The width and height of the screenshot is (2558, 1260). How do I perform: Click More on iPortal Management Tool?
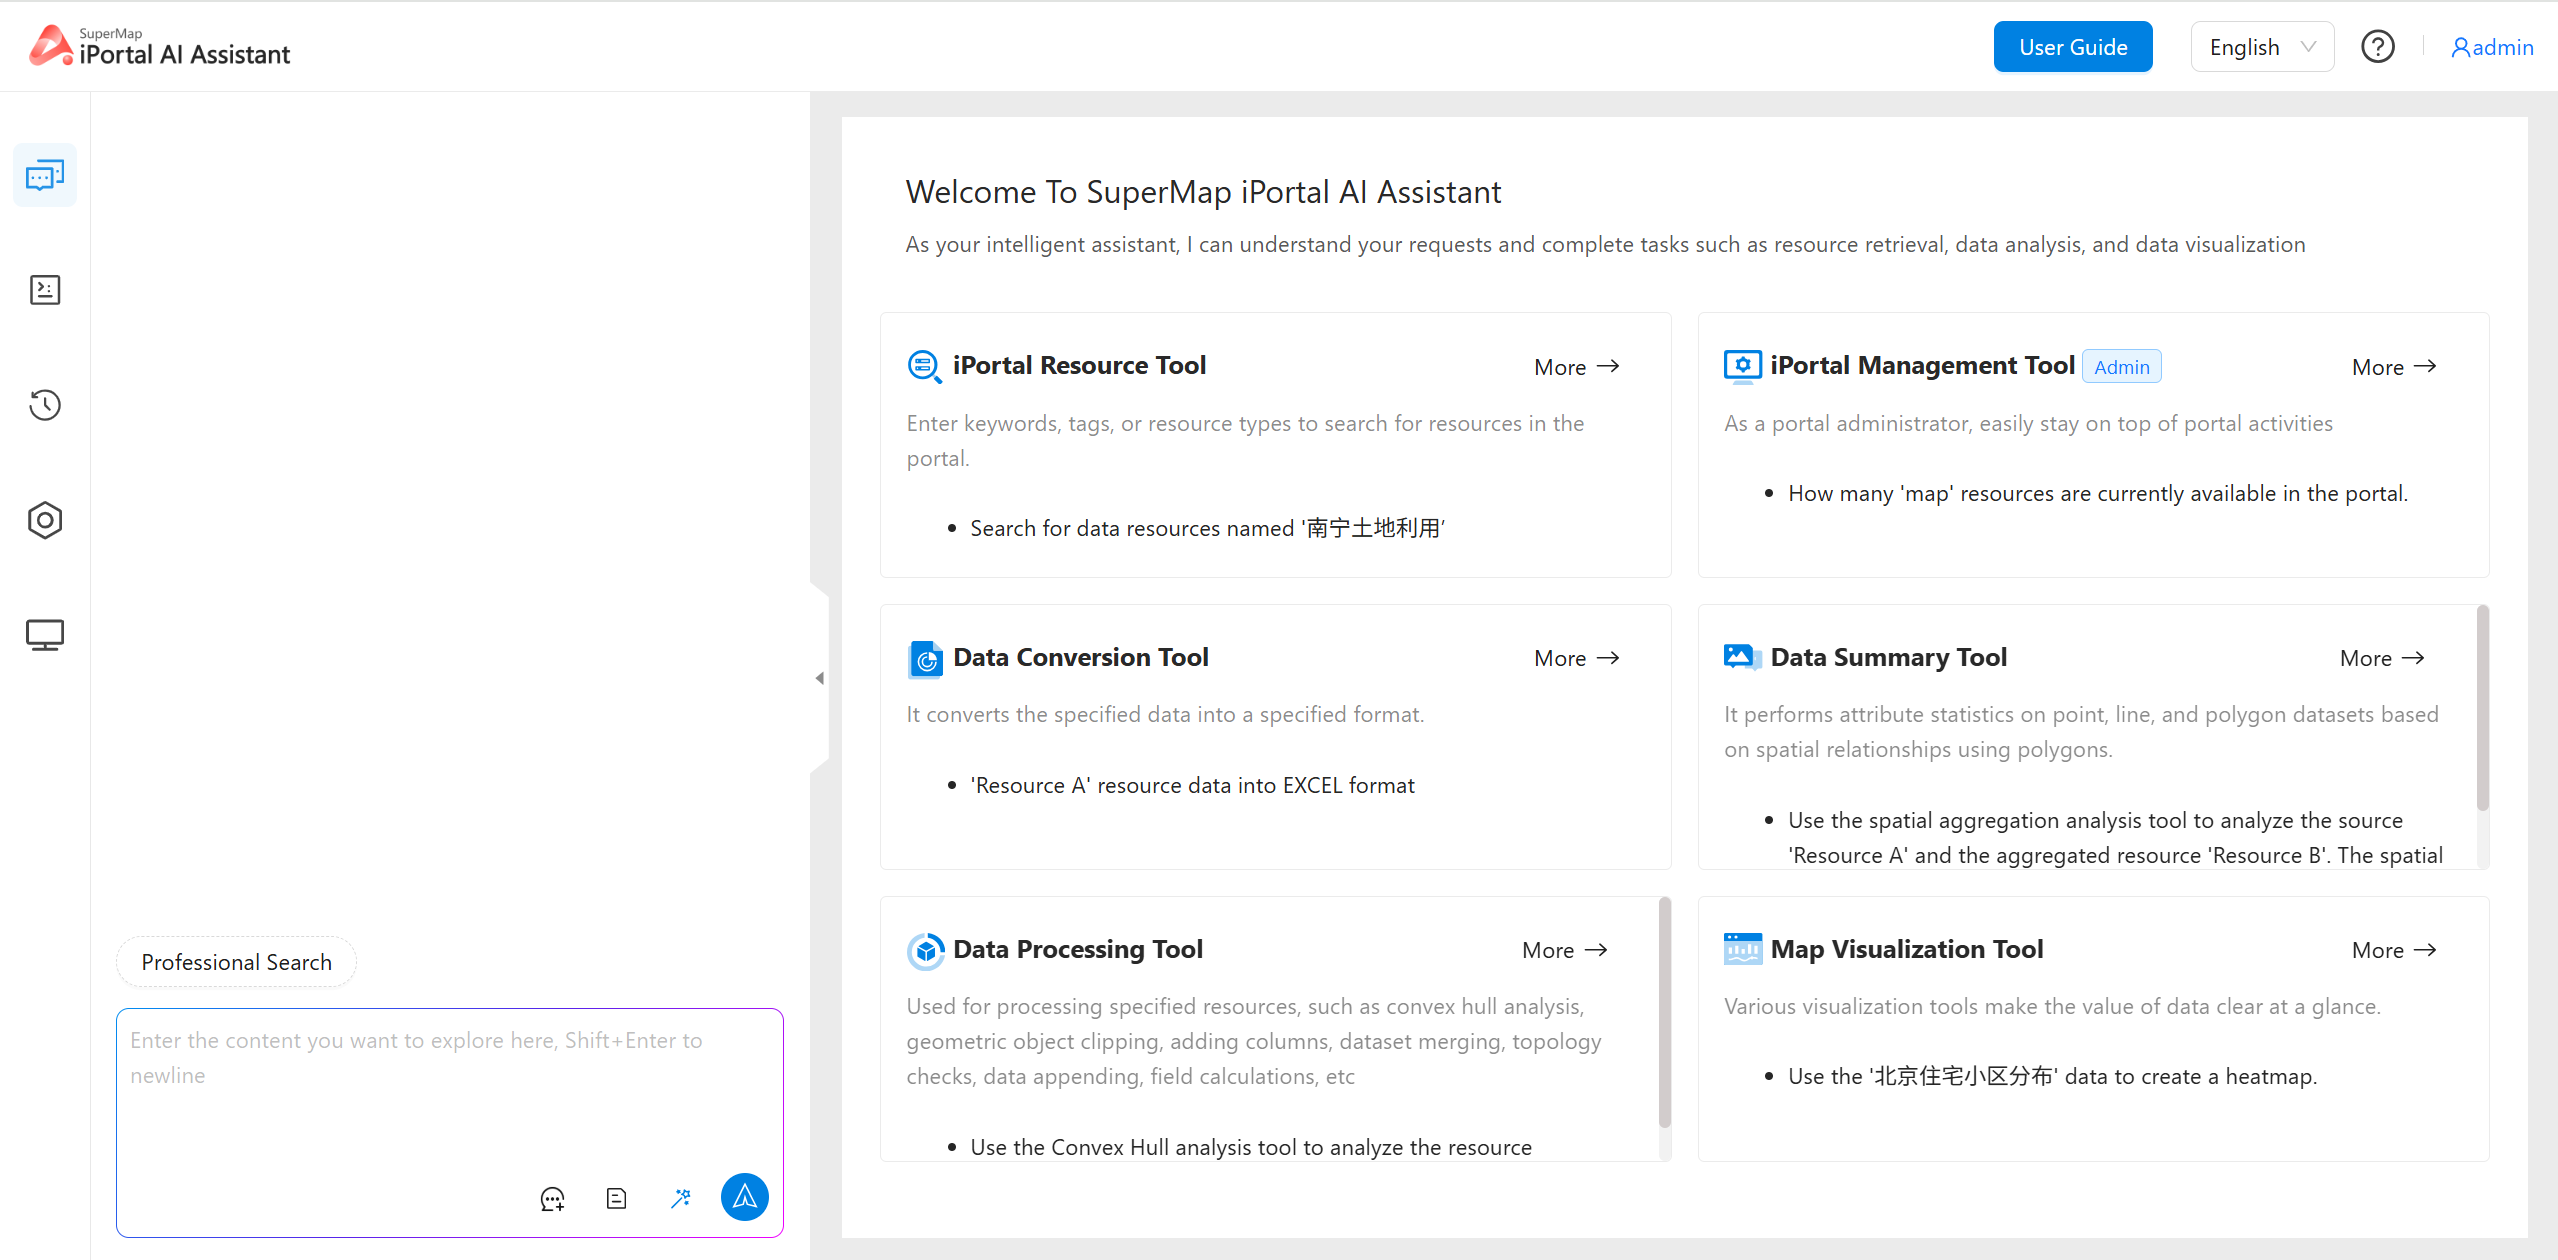[2394, 367]
